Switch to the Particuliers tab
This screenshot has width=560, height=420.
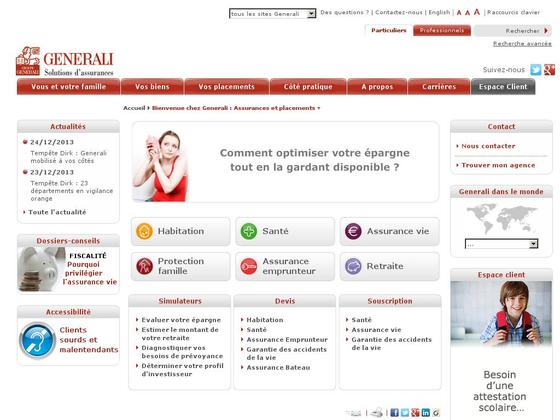click(389, 30)
